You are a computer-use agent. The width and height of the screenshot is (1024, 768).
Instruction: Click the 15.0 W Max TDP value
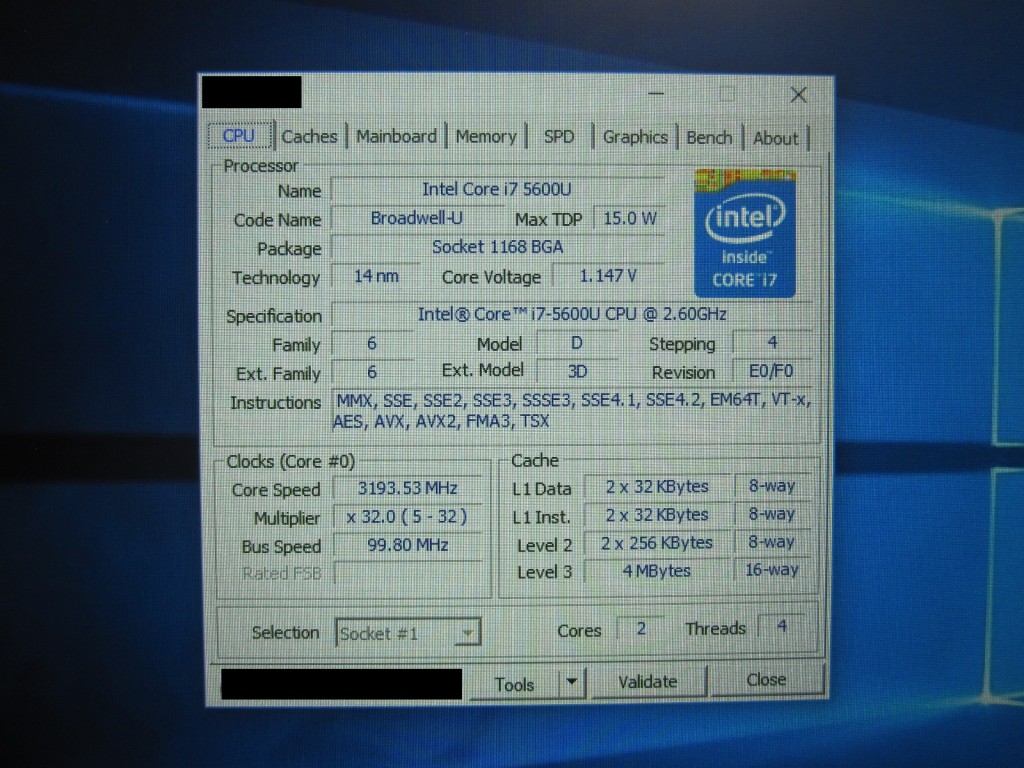pos(630,218)
